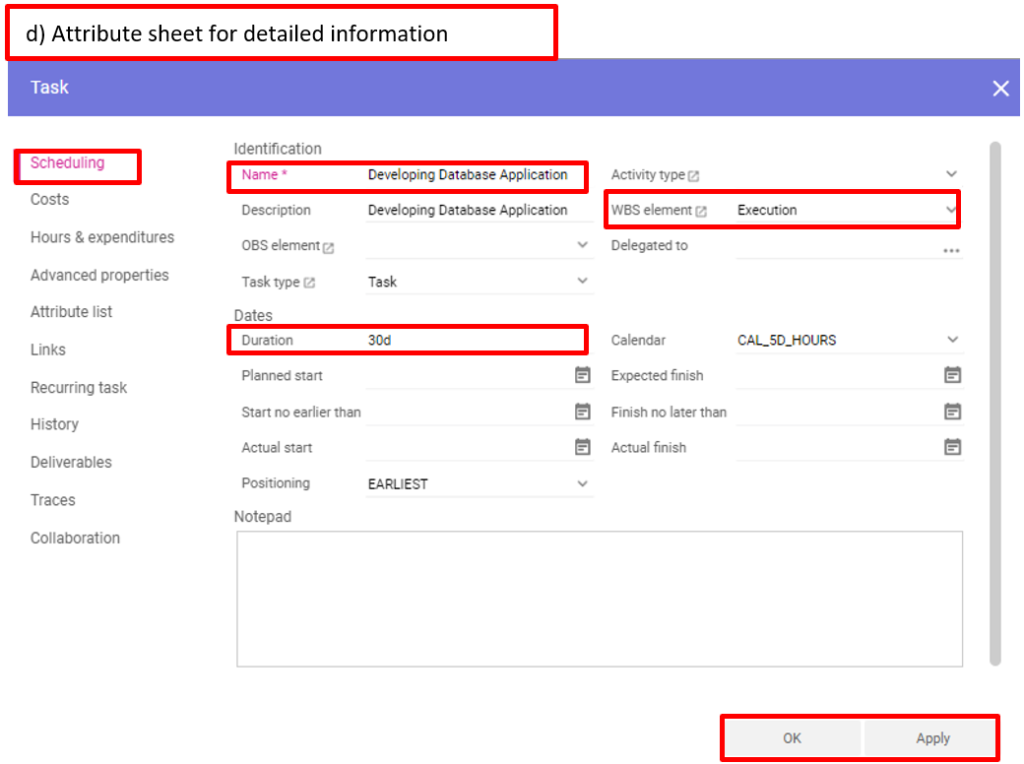Open the Positioning EARLIEST dropdown
Screen dimensions: 1024x764
click(582, 484)
